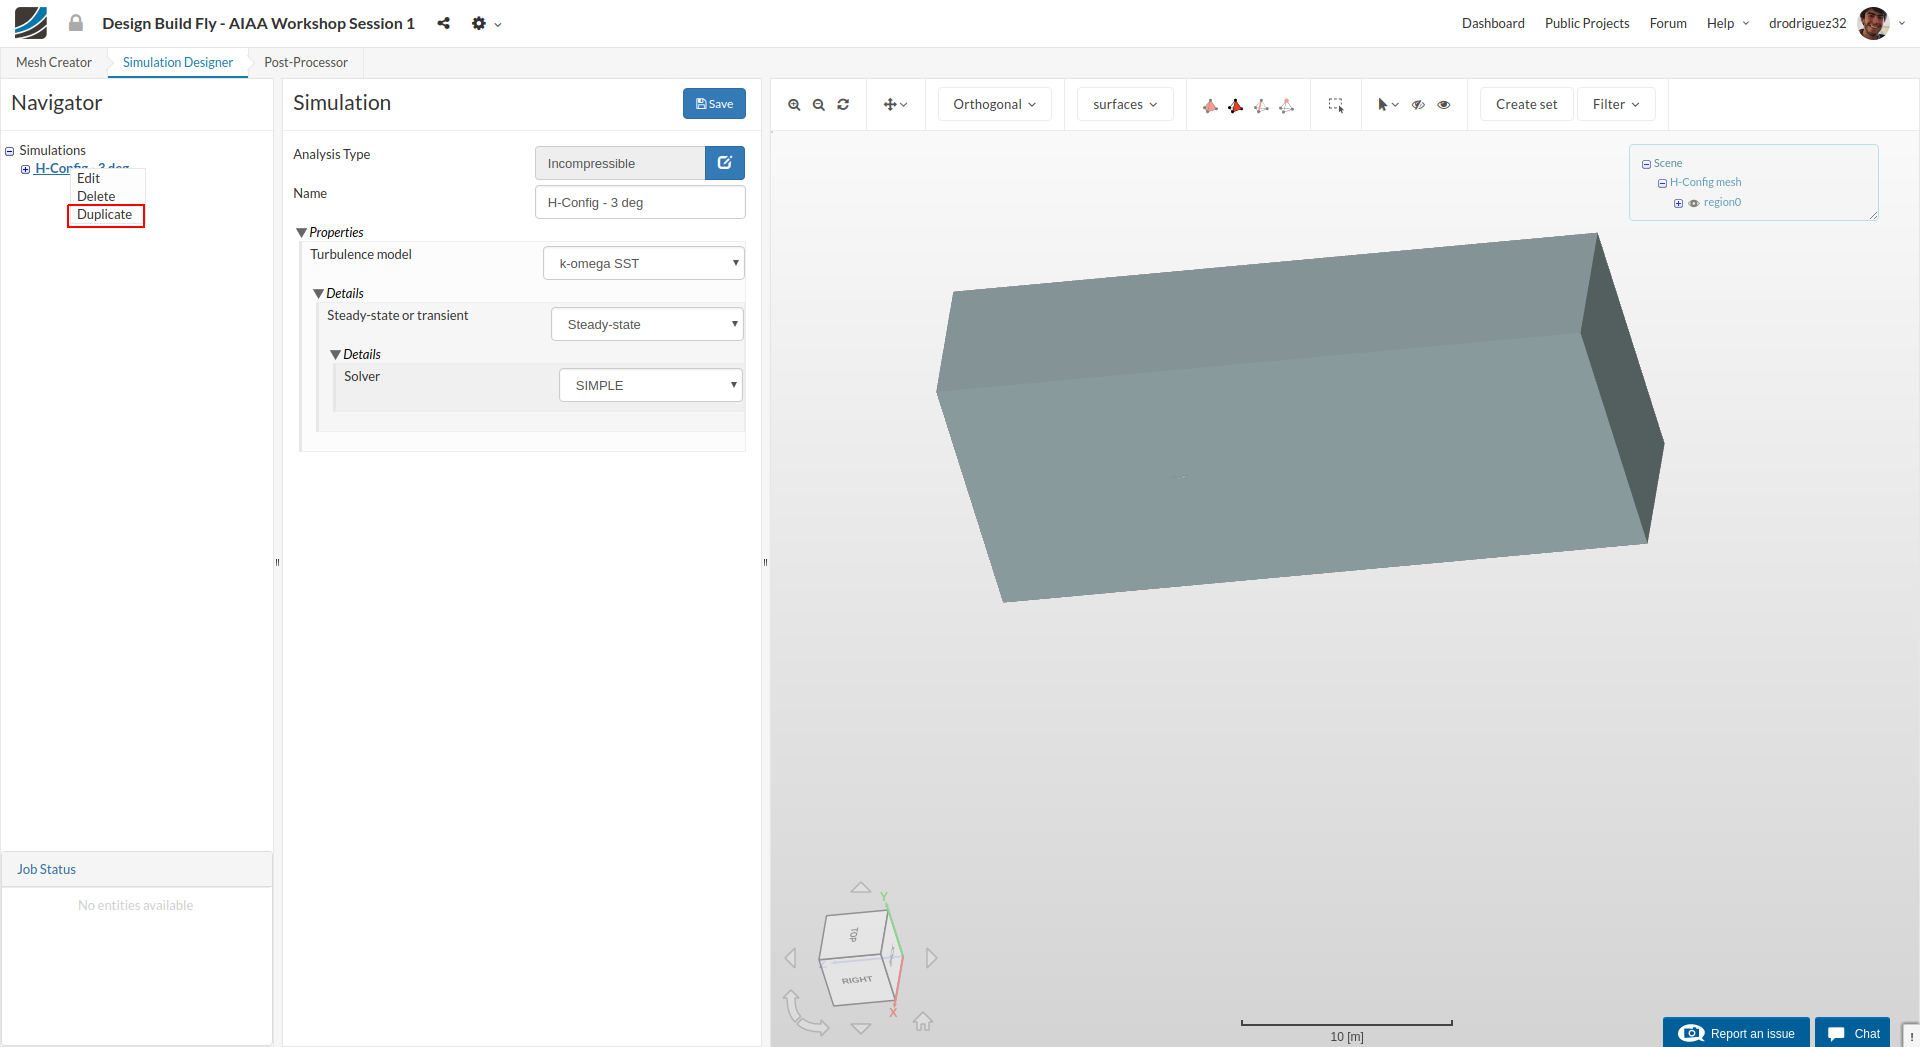1920x1047 pixels.
Task: Click the Create set button
Action: pyautogui.click(x=1526, y=105)
